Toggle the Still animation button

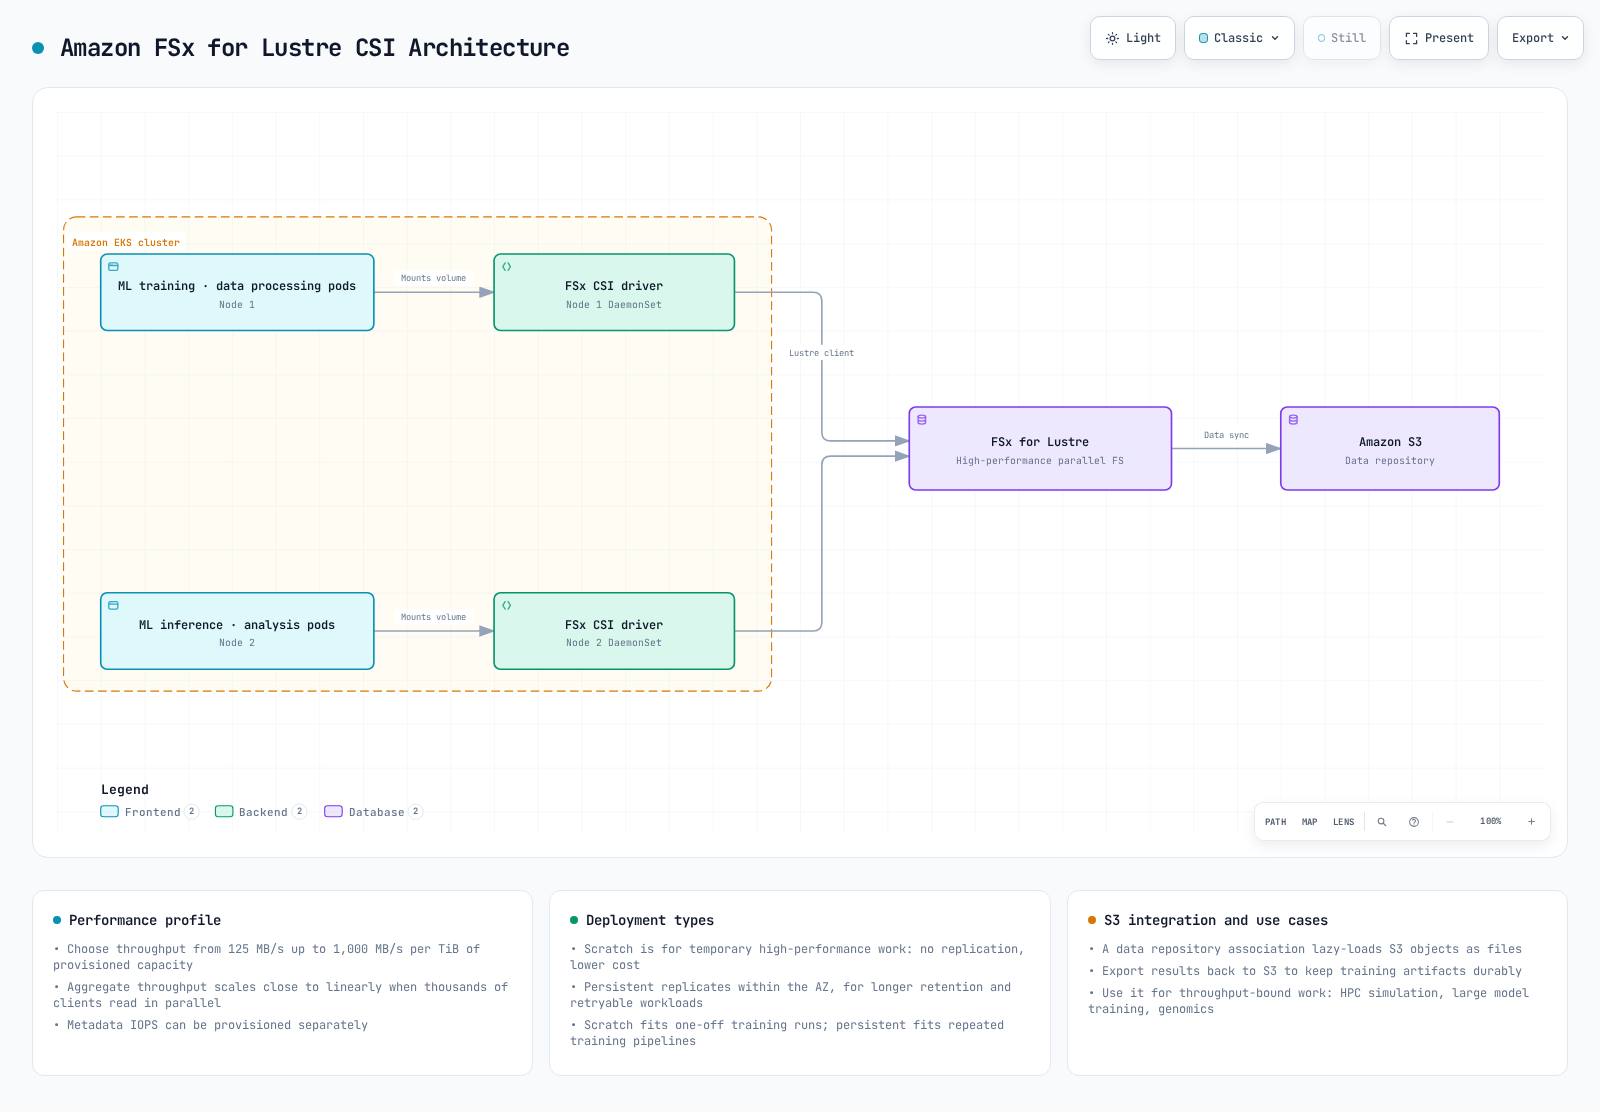(x=1342, y=38)
